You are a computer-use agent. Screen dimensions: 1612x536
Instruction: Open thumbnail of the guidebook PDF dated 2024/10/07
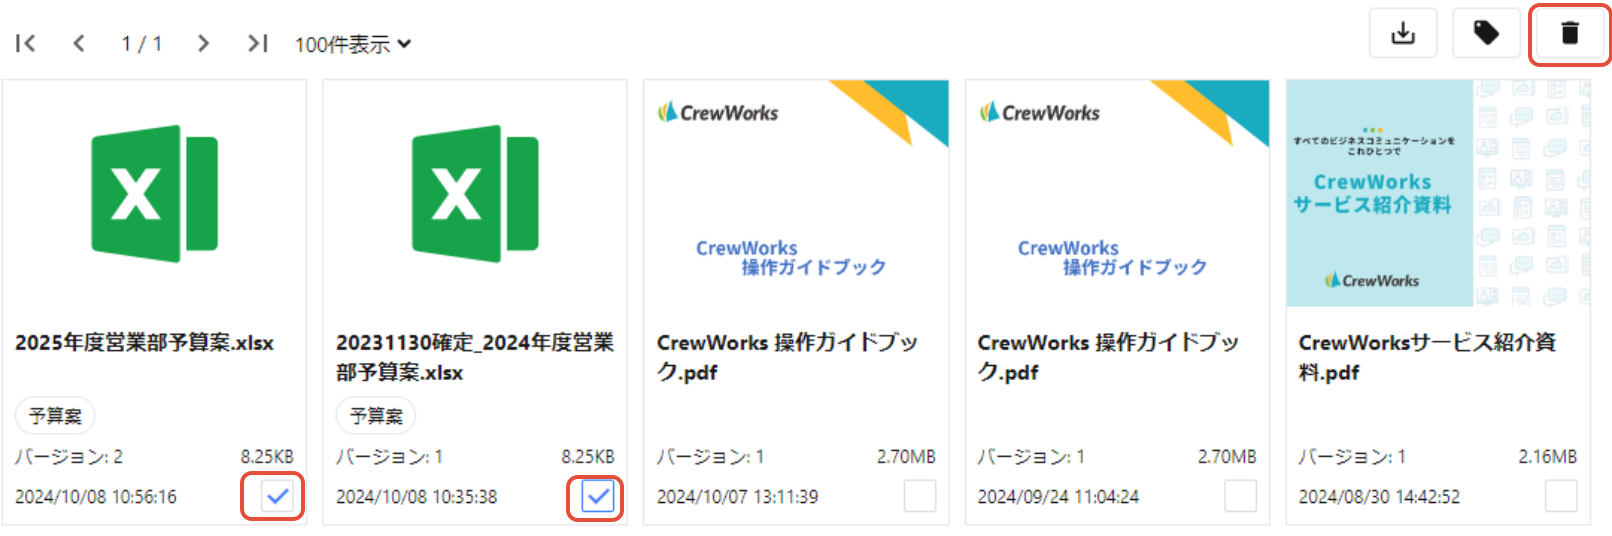796,193
